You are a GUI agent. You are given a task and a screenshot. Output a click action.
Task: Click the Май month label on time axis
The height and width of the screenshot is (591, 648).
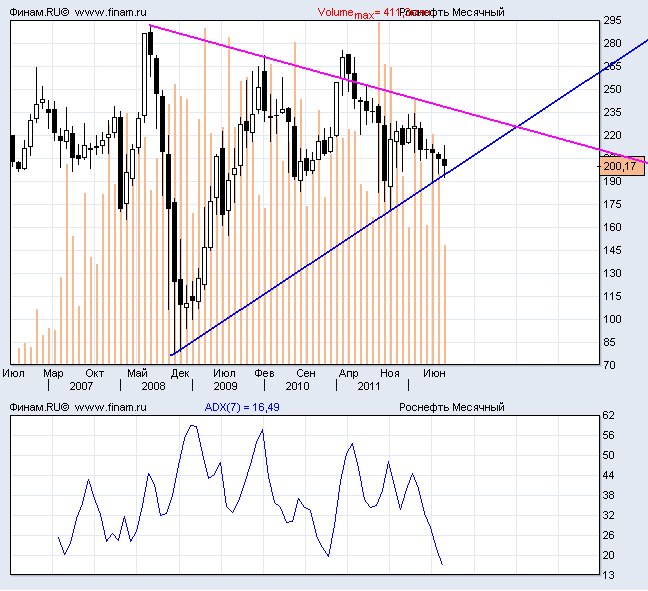coord(137,374)
